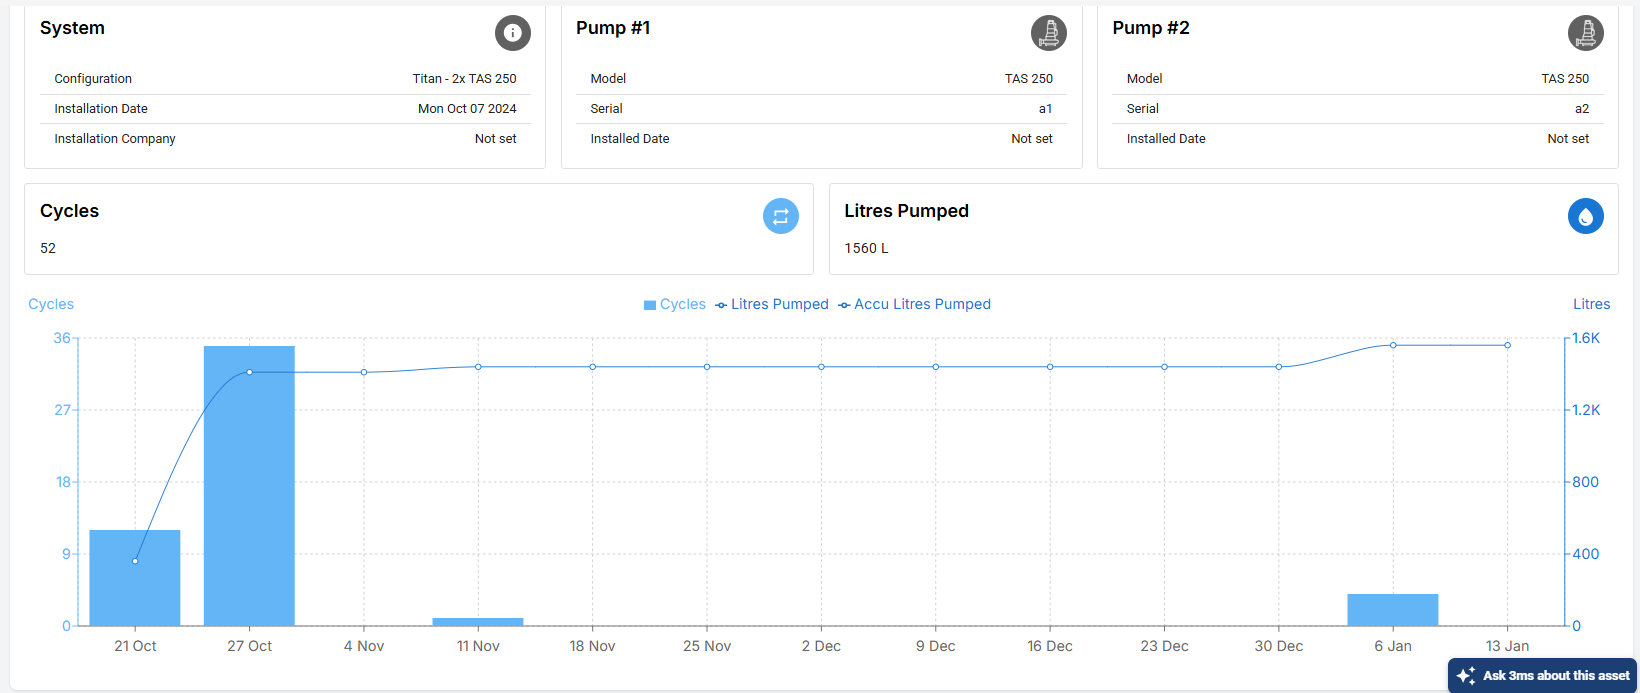Click the small 11 Nov cycles bar
The width and height of the screenshot is (1640, 693).
click(x=478, y=622)
